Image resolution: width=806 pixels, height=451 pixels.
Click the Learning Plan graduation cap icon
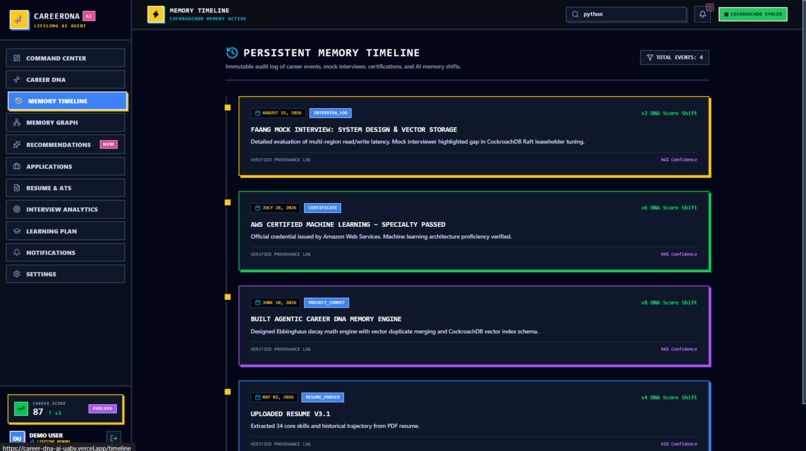pos(16,231)
